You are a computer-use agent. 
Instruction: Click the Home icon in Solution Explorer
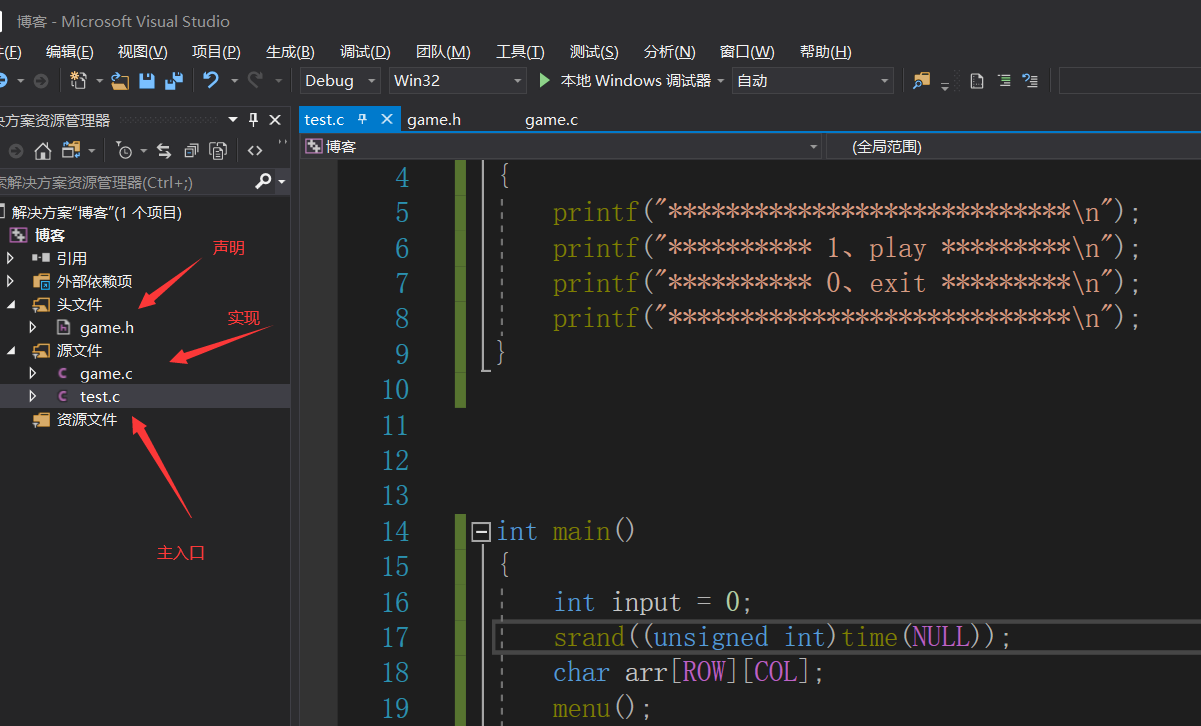click(x=43, y=151)
